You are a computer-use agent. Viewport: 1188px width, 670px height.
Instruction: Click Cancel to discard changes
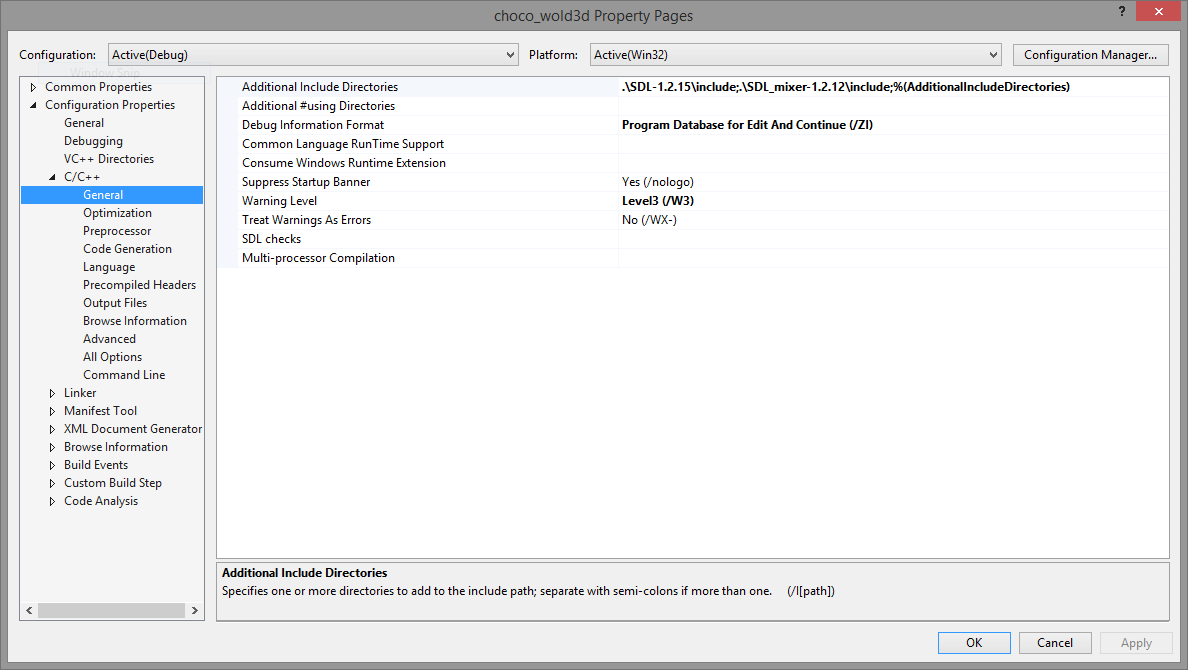coord(1054,643)
